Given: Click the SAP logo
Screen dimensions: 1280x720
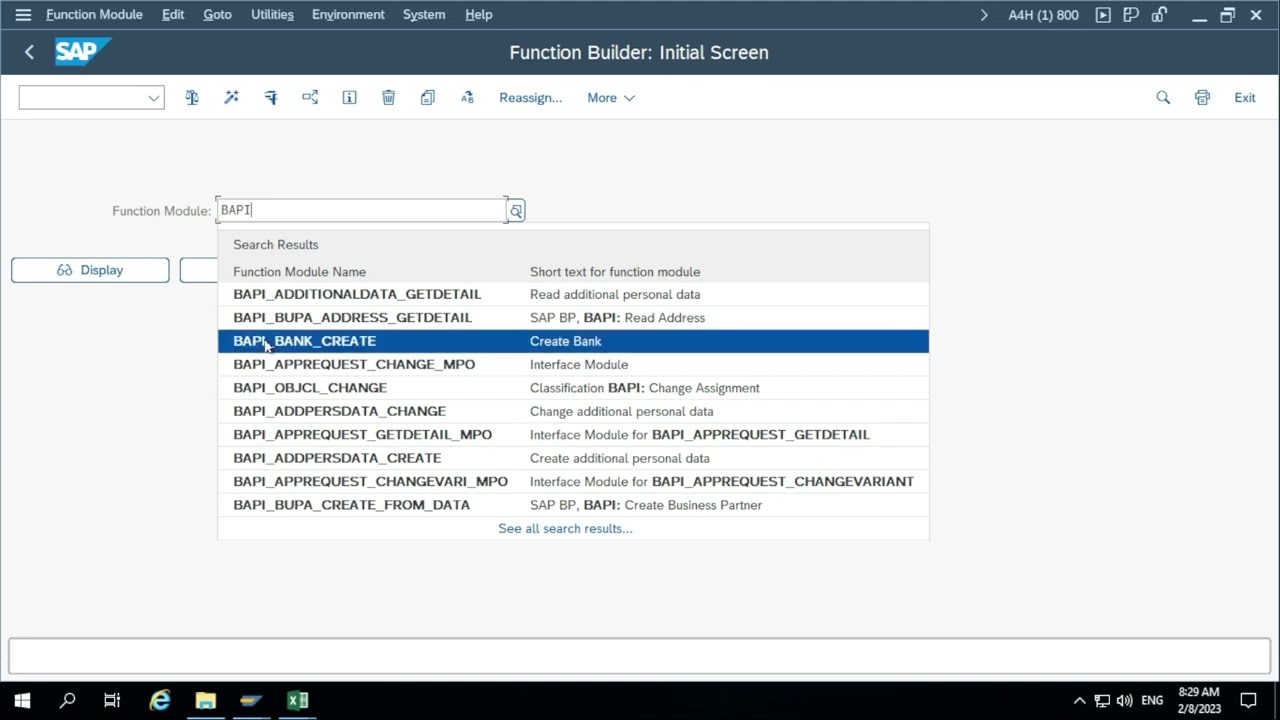Looking at the screenshot, I should 82,51.
